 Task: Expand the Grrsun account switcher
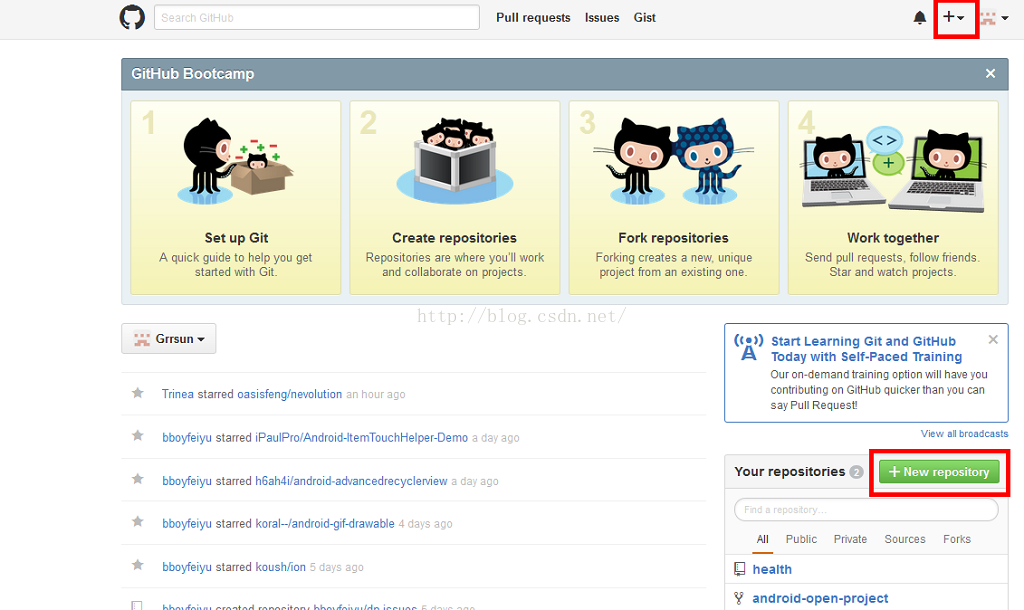tap(168, 338)
